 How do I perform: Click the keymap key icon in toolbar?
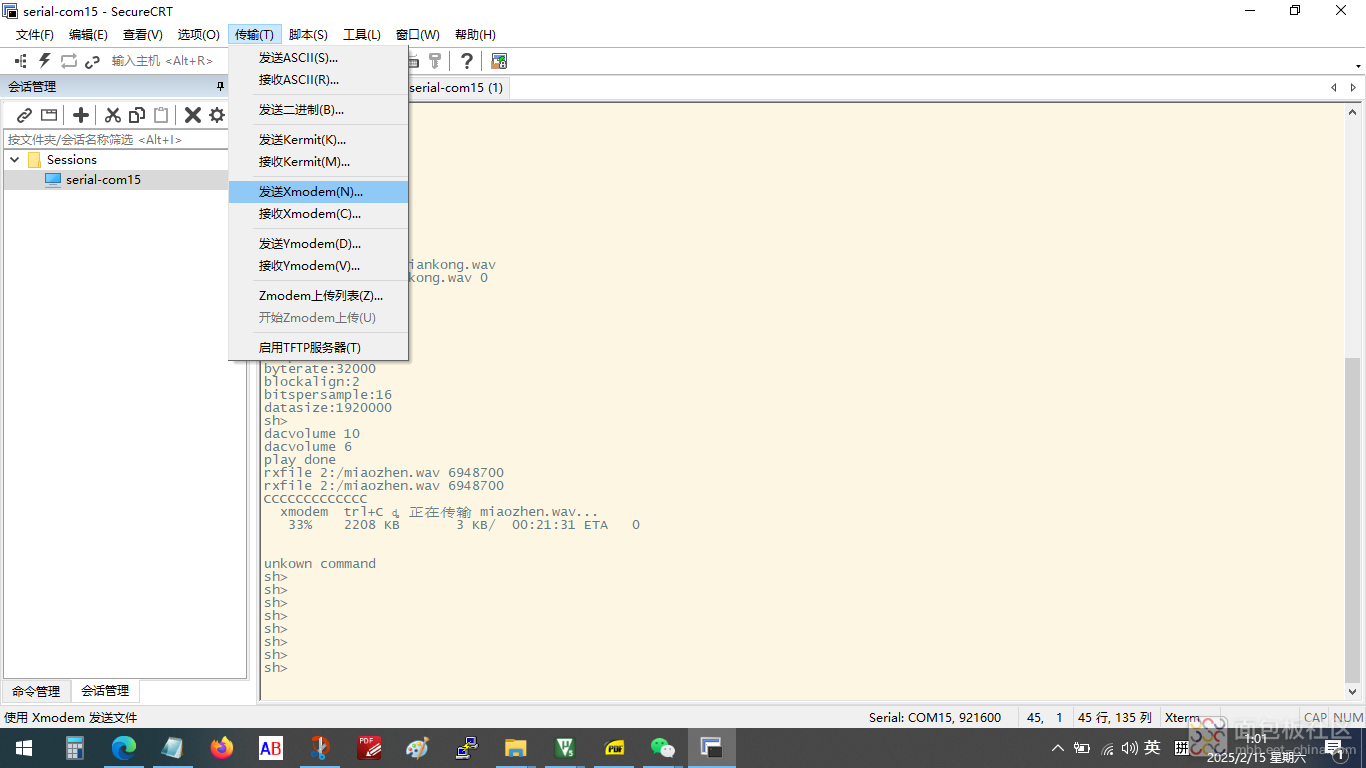tap(435, 61)
